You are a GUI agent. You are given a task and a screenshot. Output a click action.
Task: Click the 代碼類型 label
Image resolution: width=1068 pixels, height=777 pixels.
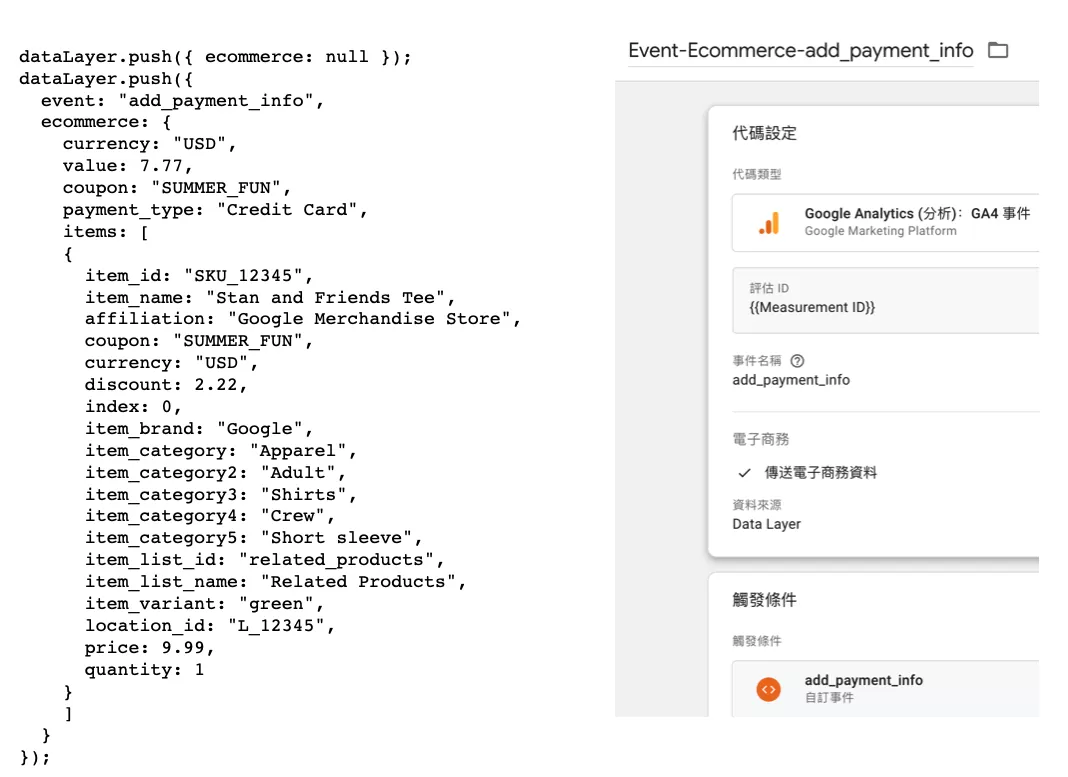pyautogui.click(x=757, y=174)
